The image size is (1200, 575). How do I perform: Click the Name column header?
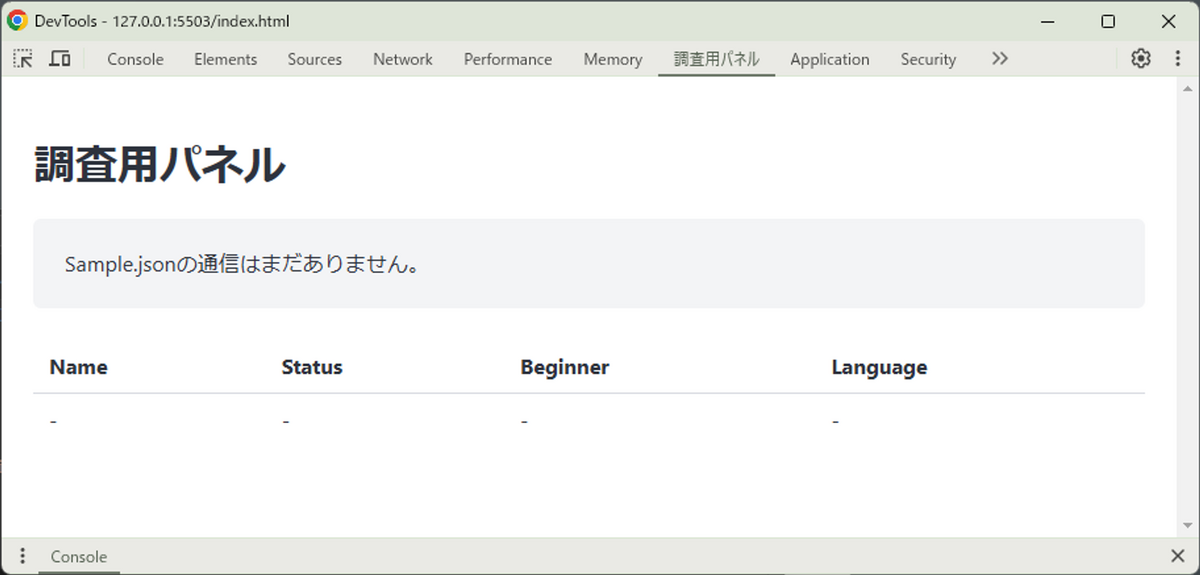[78, 367]
